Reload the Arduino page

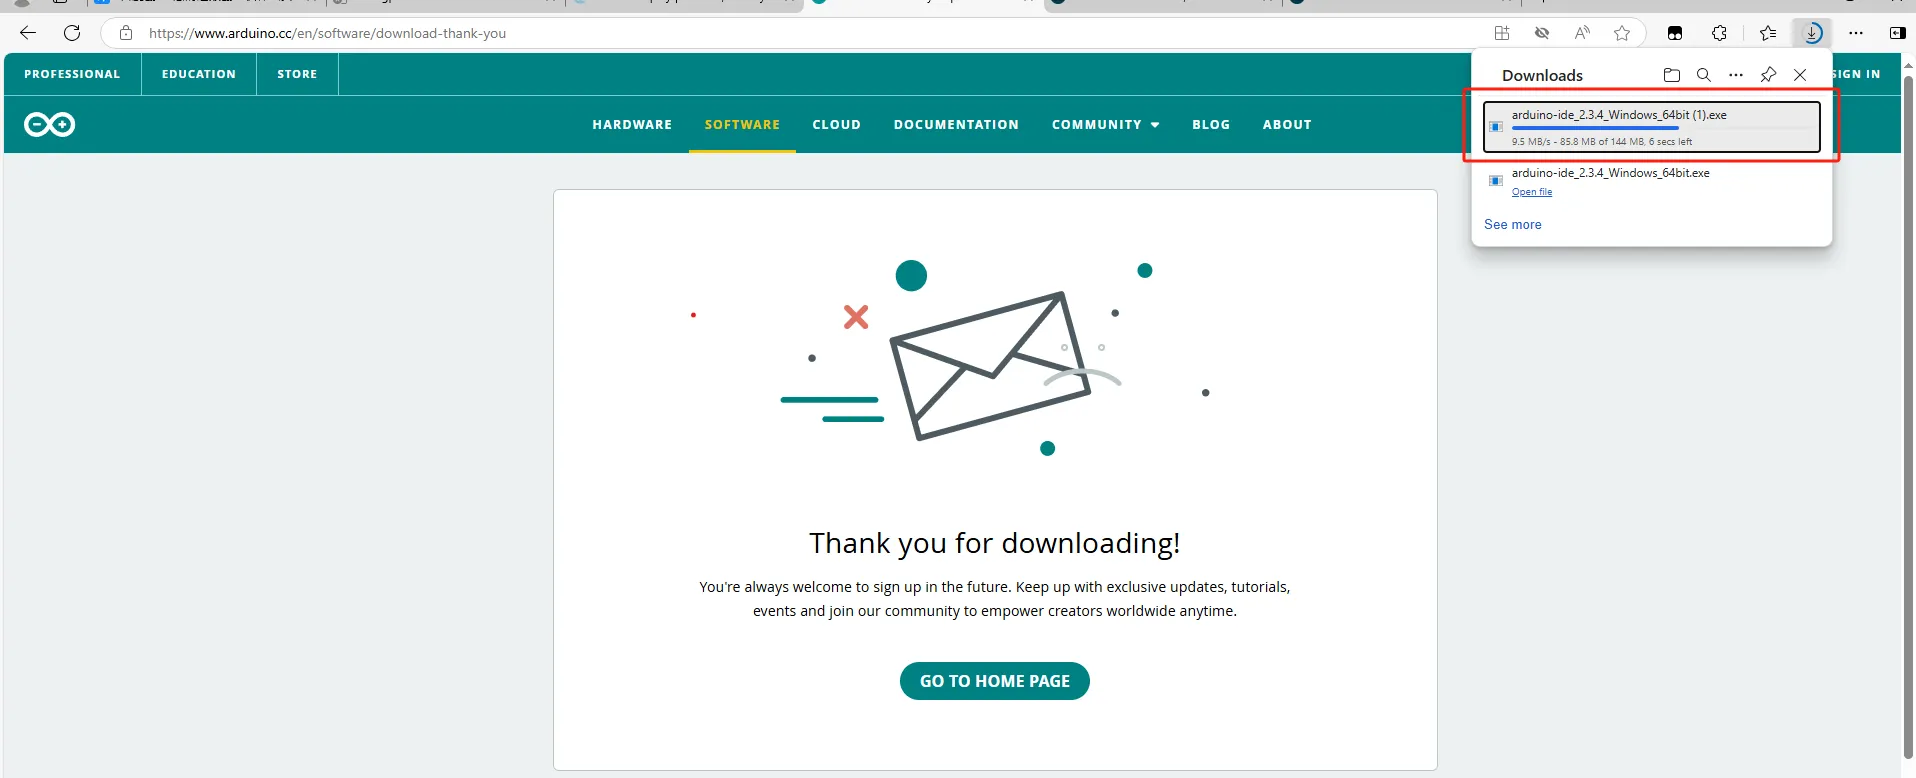72,33
